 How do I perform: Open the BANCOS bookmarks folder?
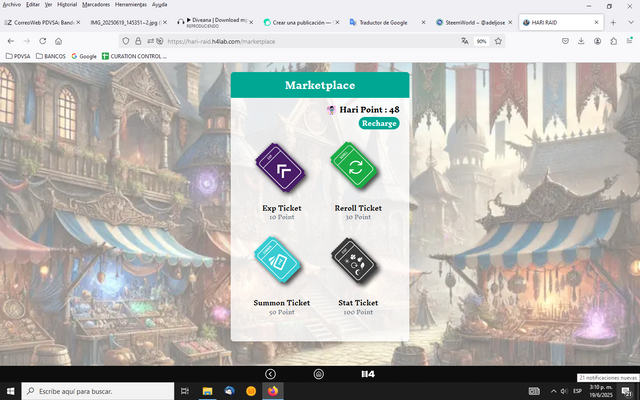point(51,56)
